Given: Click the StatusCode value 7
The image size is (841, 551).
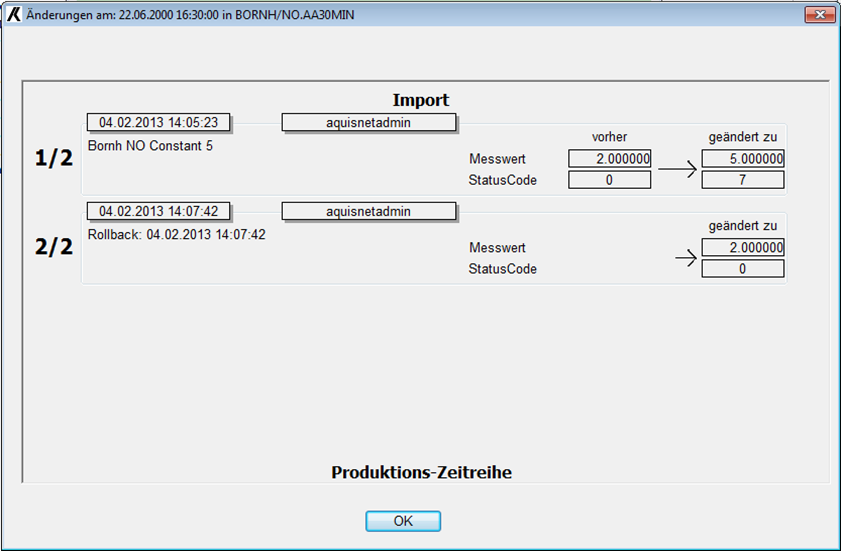Looking at the screenshot, I should 742,180.
